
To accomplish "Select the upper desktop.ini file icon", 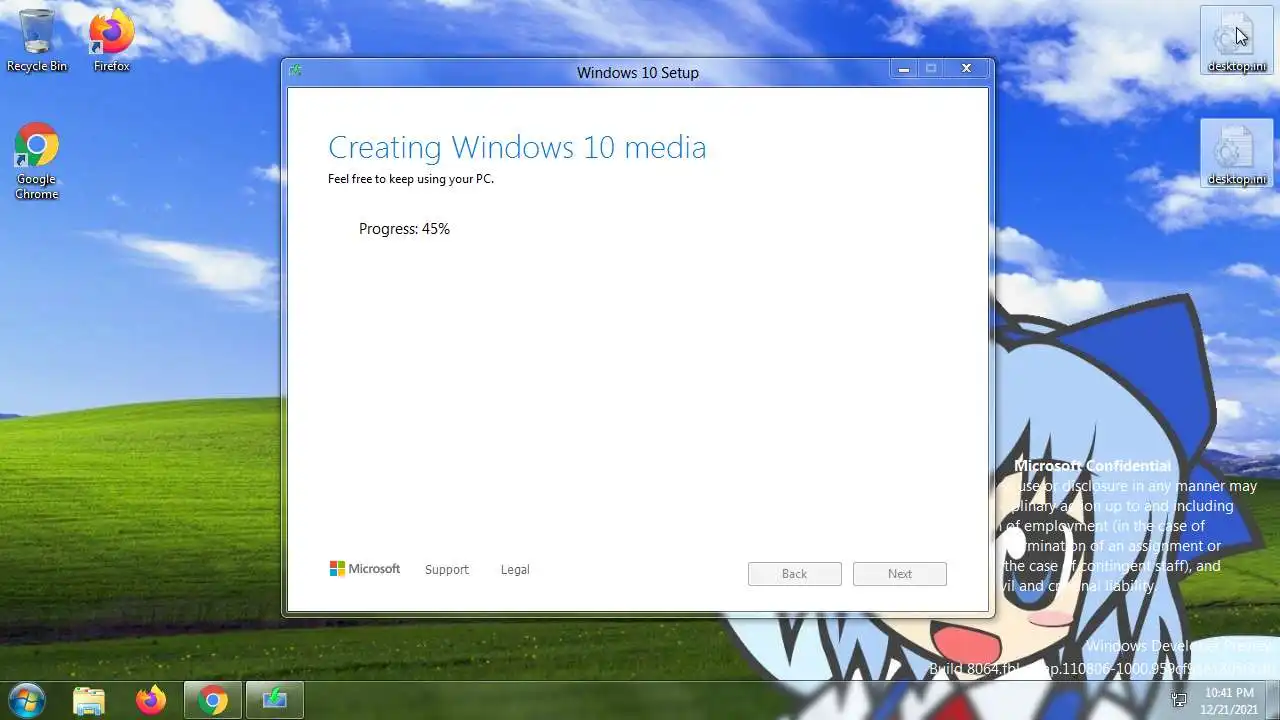I will click(x=1237, y=40).
